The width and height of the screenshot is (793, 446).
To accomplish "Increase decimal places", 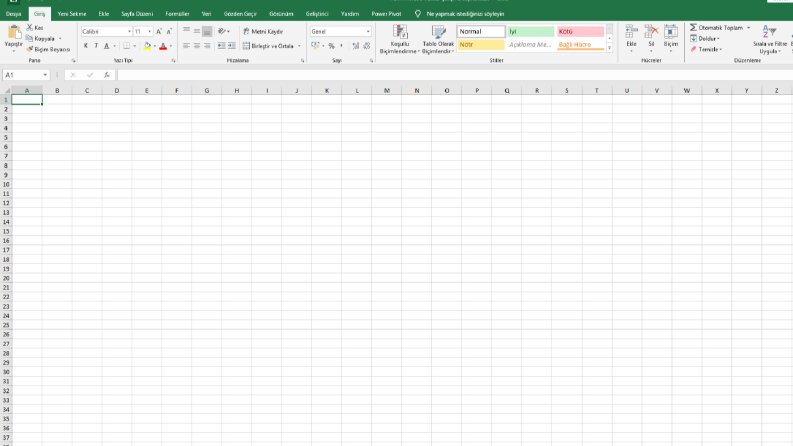I will click(356, 46).
